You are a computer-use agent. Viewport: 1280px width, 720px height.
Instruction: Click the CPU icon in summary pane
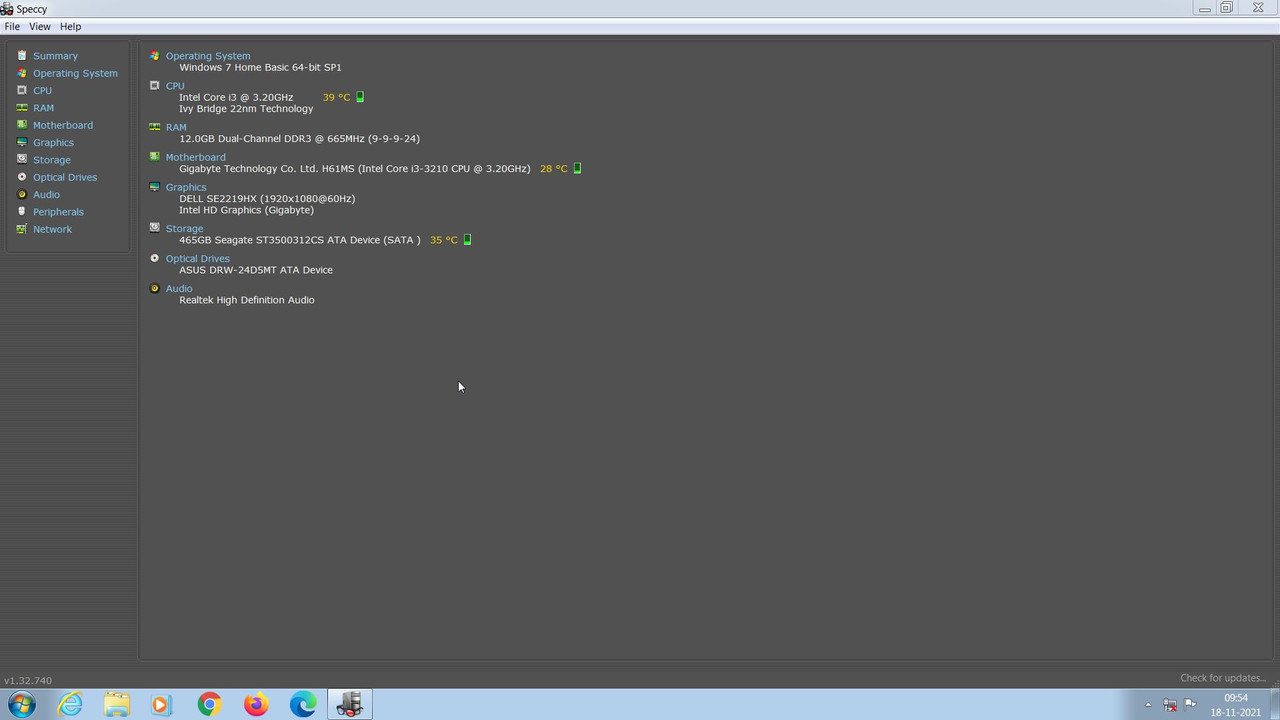pos(154,86)
